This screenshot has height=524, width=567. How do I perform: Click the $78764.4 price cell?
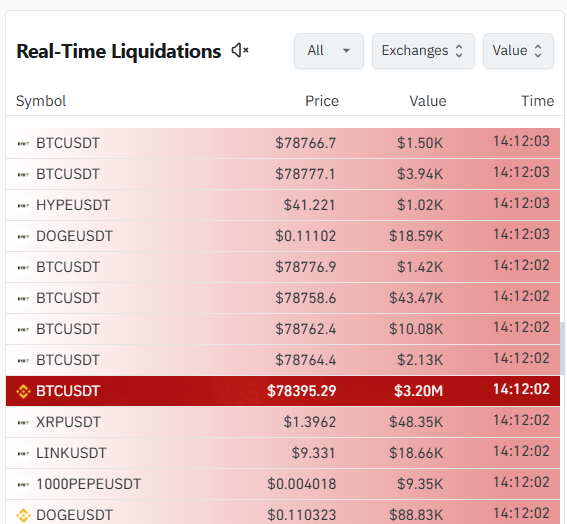(306, 360)
